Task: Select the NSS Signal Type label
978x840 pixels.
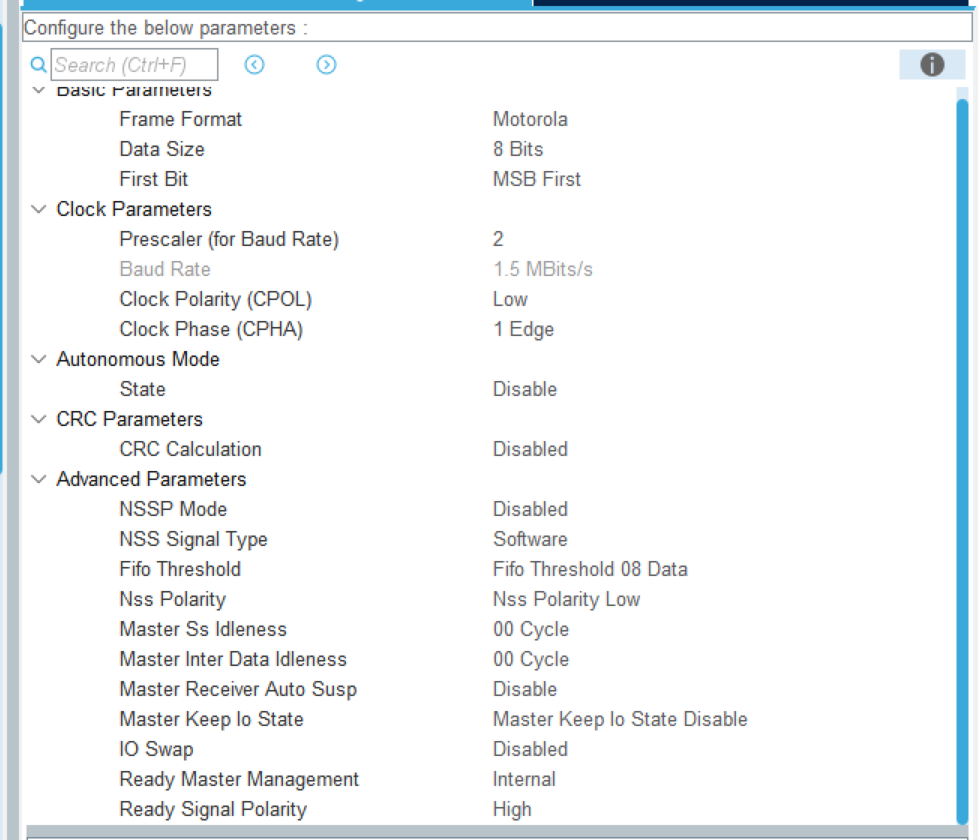Action: click(x=193, y=539)
